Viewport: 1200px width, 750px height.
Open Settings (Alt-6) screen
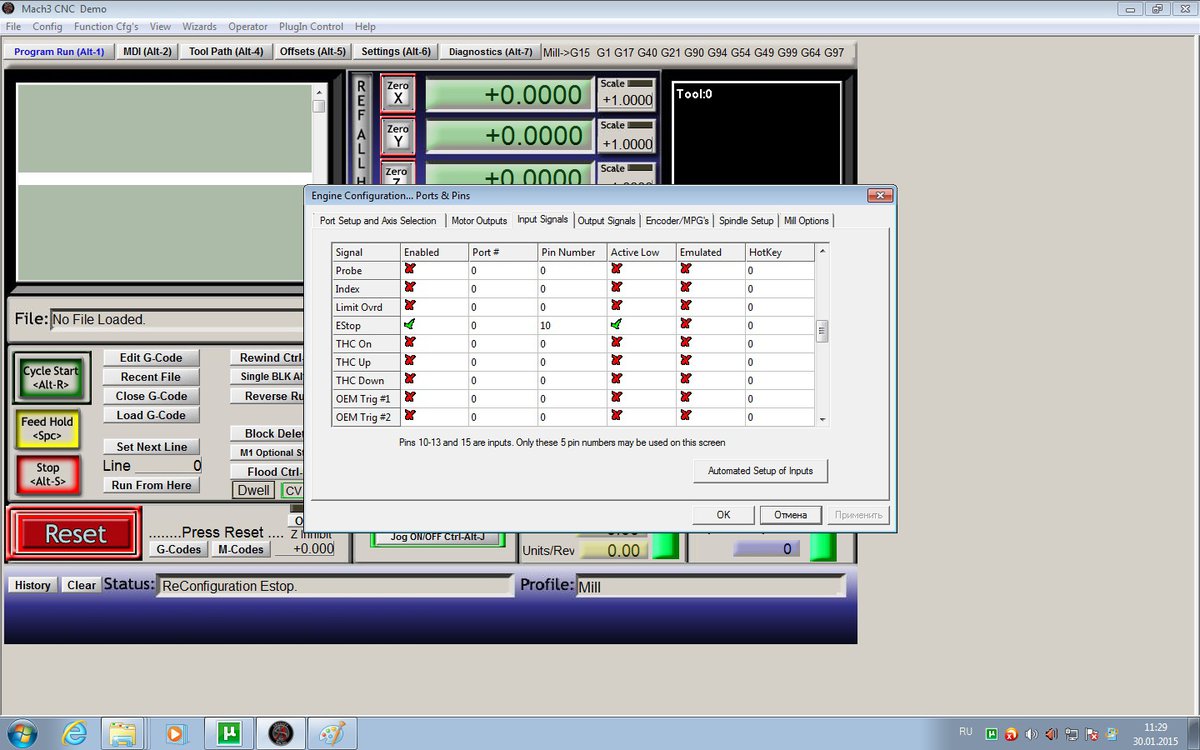(396, 51)
